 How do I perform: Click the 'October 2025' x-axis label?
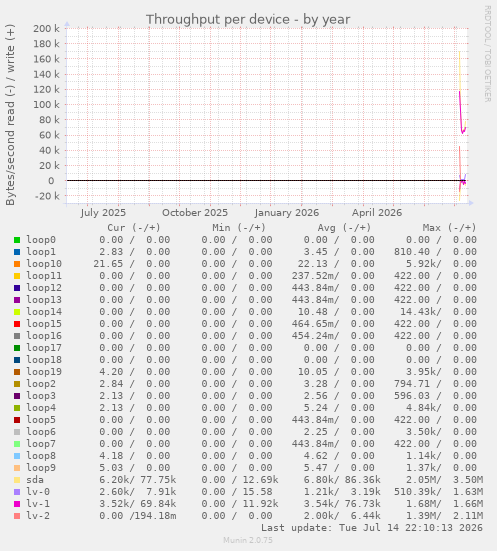tap(195, 213)
